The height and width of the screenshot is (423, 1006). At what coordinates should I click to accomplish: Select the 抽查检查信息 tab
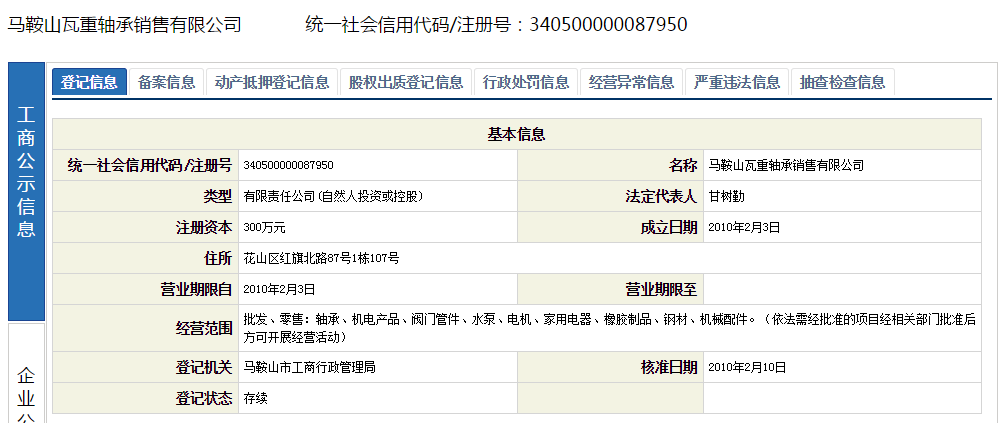pos(842,83)
